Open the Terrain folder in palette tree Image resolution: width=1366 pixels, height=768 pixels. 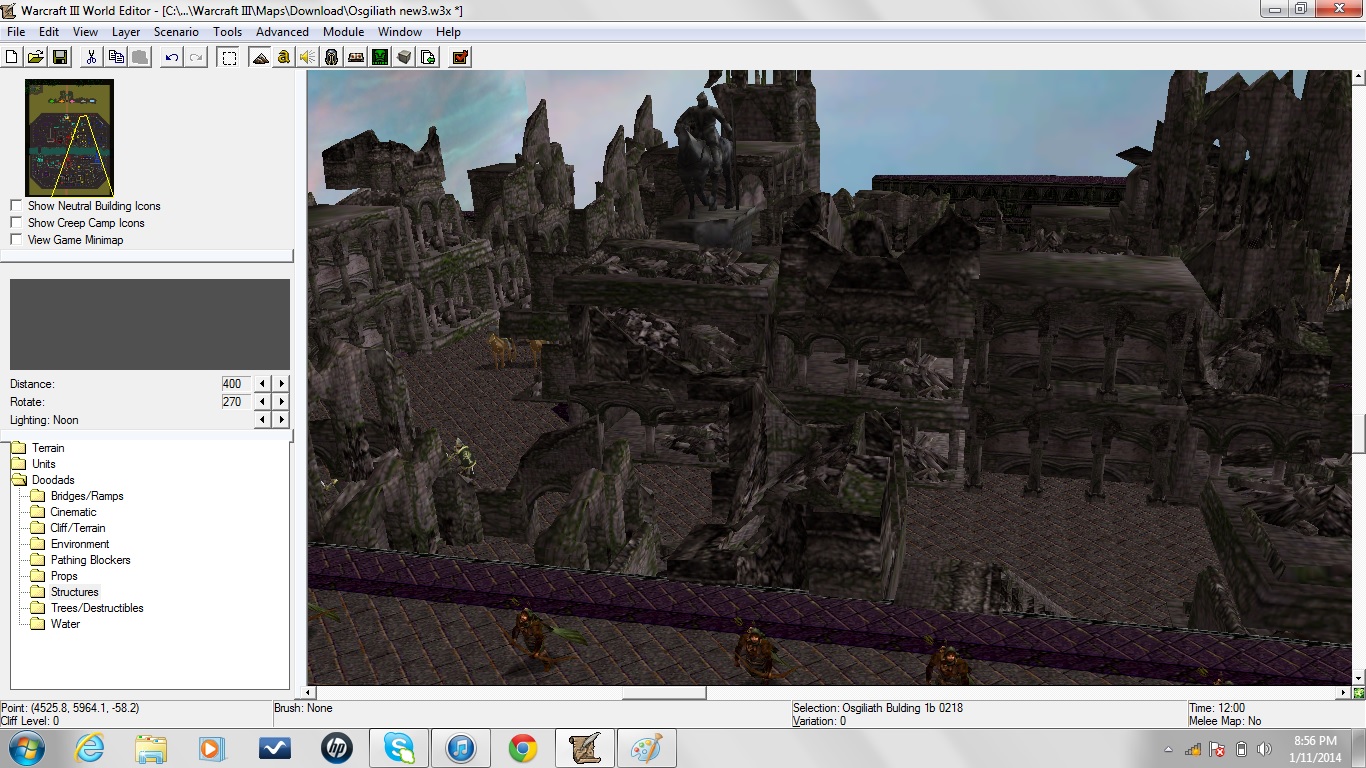[48, 448]
